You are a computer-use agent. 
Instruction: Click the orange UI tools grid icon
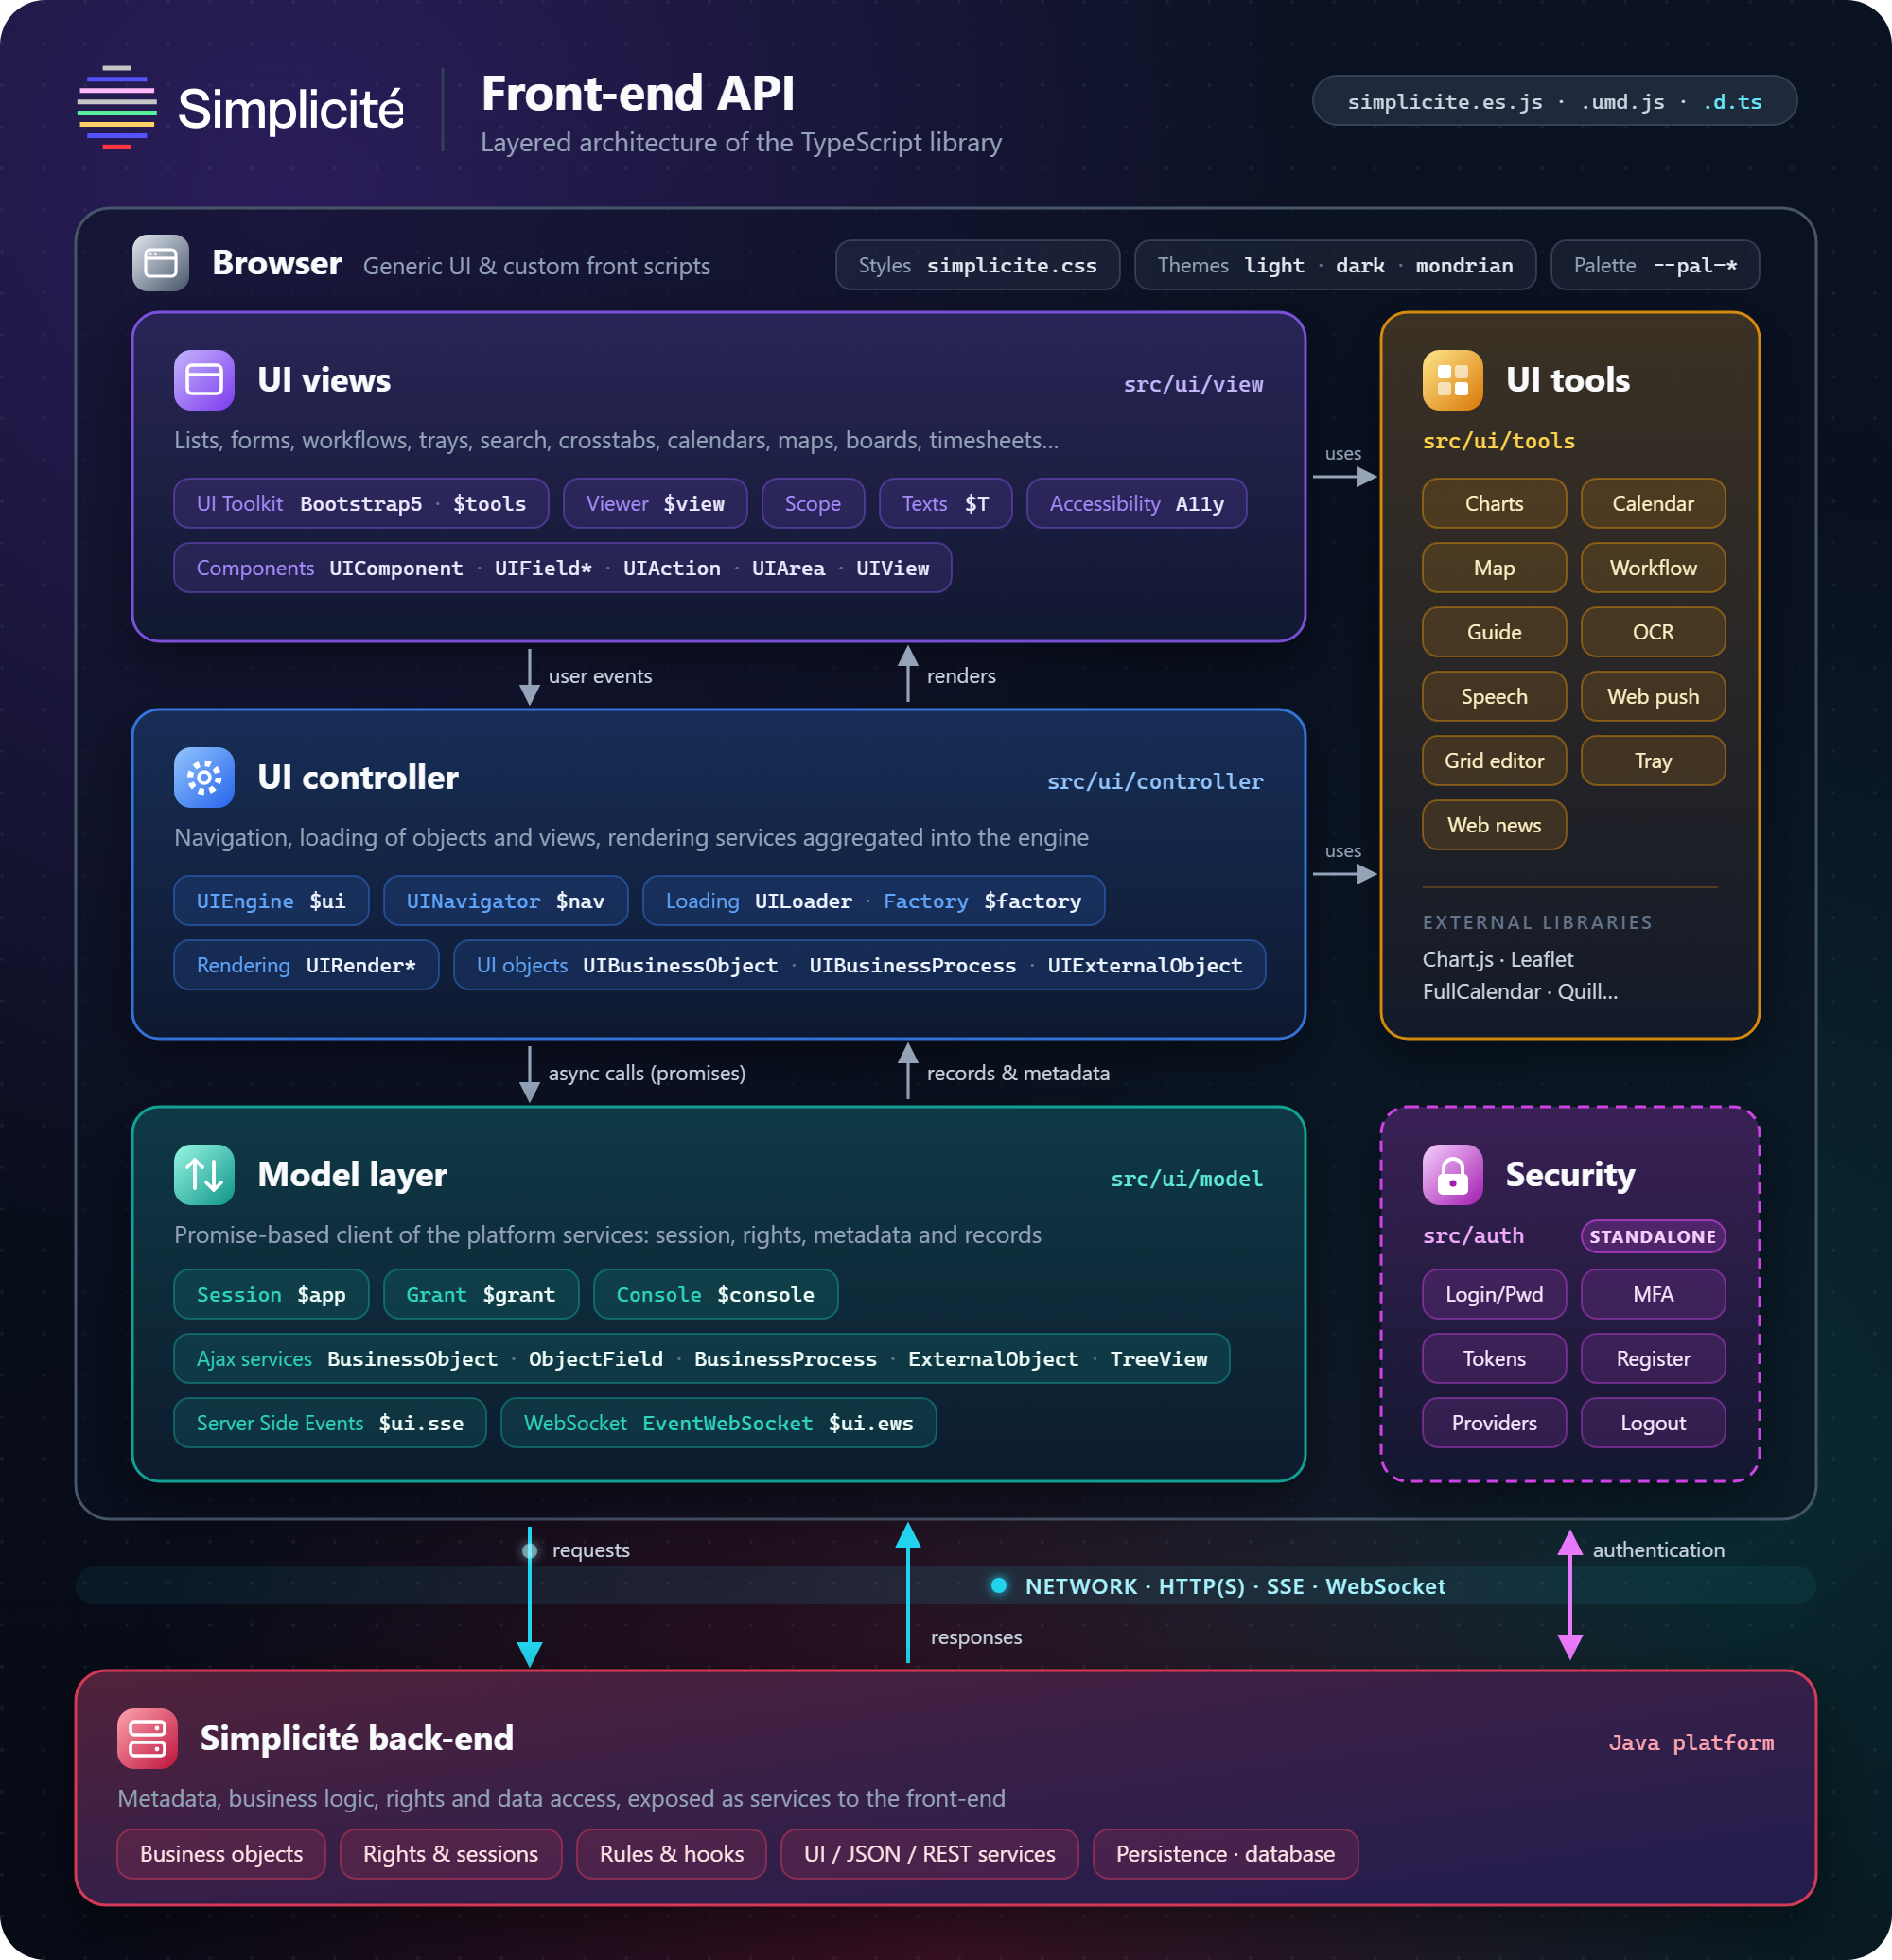coord(1452,380)
